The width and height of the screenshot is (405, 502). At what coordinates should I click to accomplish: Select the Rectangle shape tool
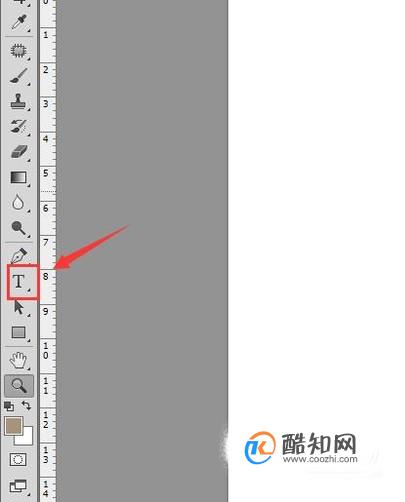[19, 332]
